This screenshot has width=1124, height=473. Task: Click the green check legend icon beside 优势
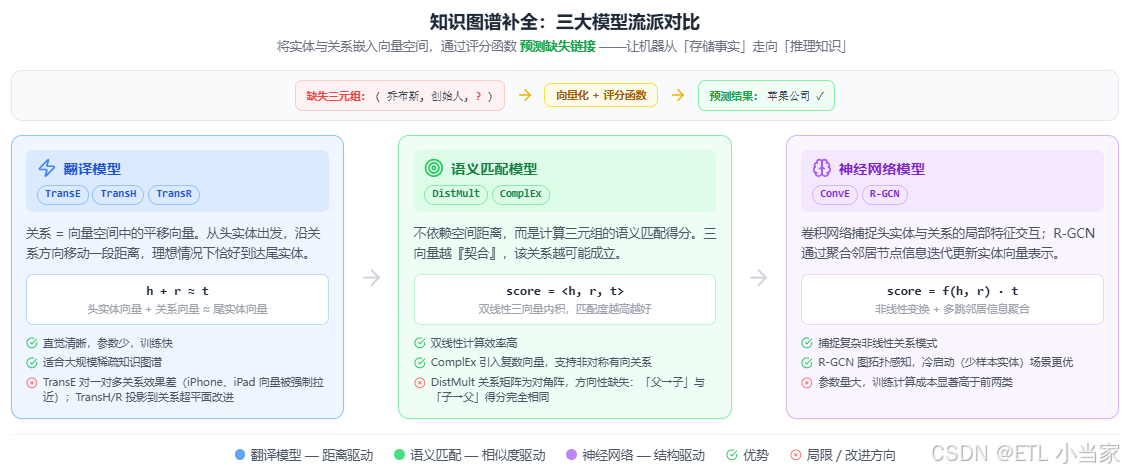(x=731, y=455)
